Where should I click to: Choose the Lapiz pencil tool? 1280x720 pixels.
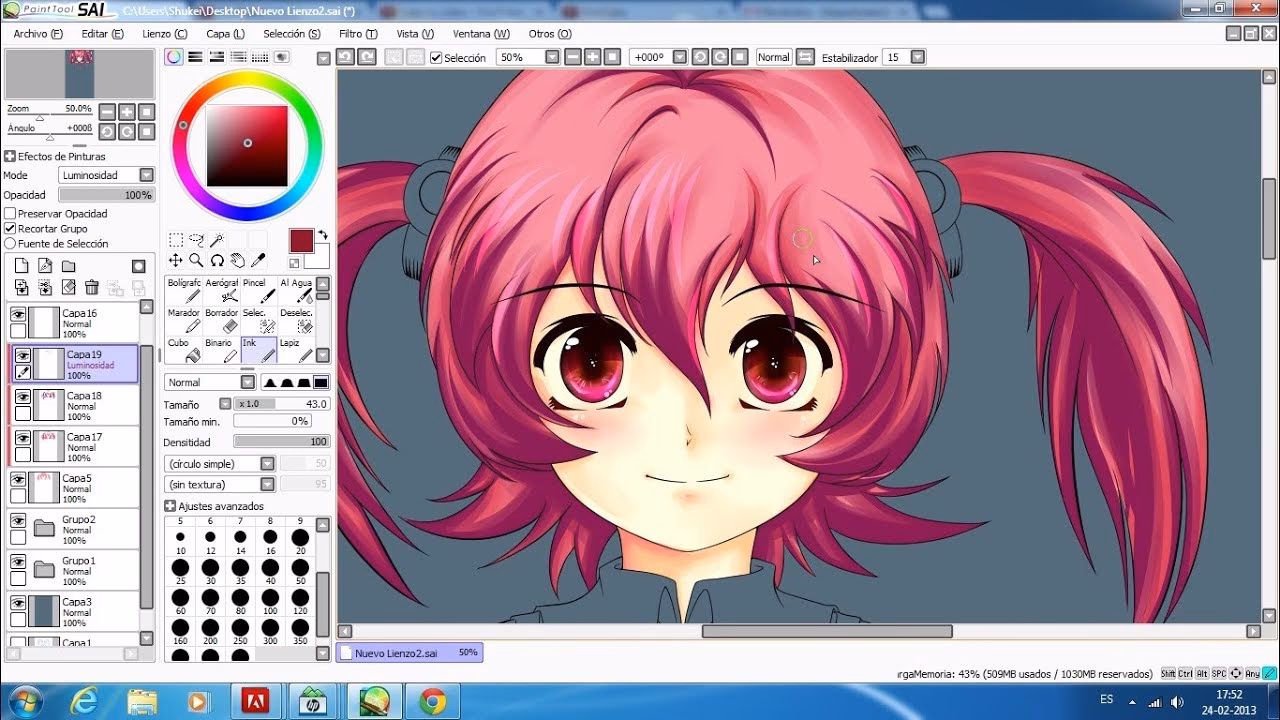[296, 349]
